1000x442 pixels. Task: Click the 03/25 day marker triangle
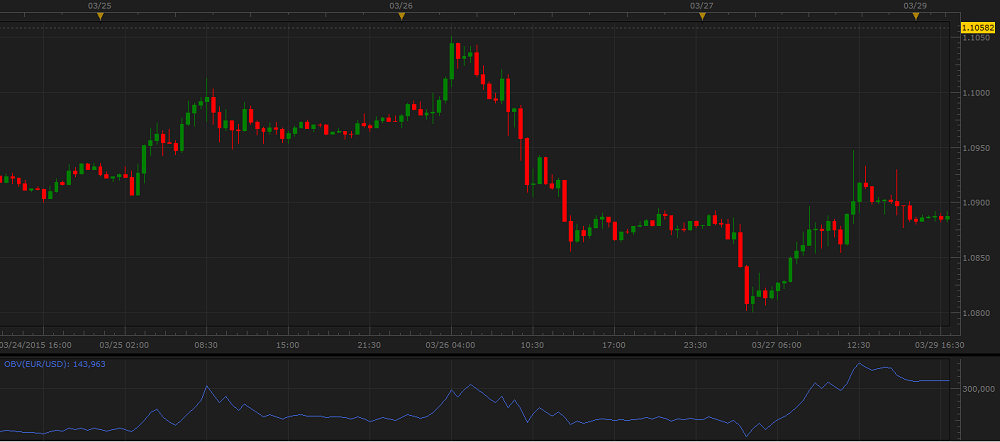click(x=100, y=17)
